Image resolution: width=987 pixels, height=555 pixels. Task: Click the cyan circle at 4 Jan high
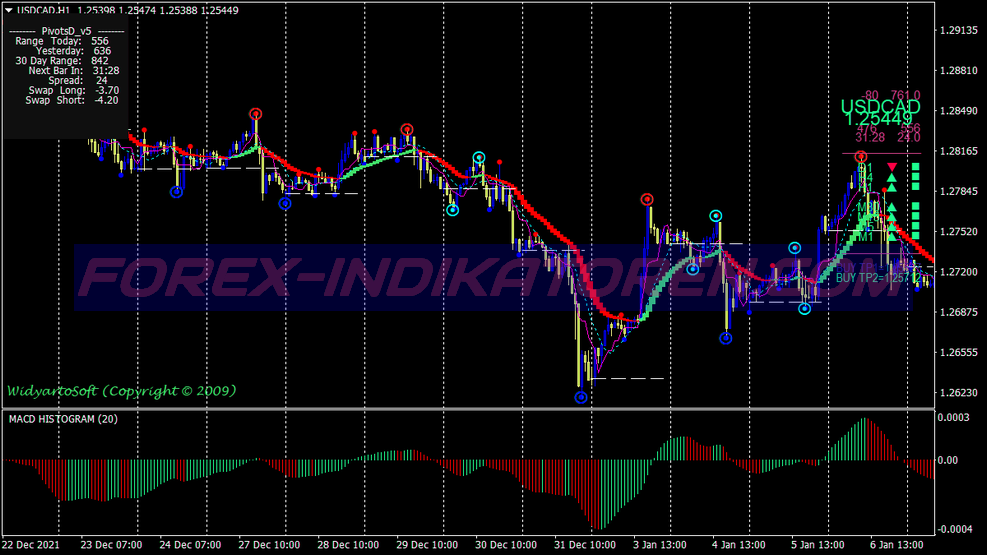716,216
